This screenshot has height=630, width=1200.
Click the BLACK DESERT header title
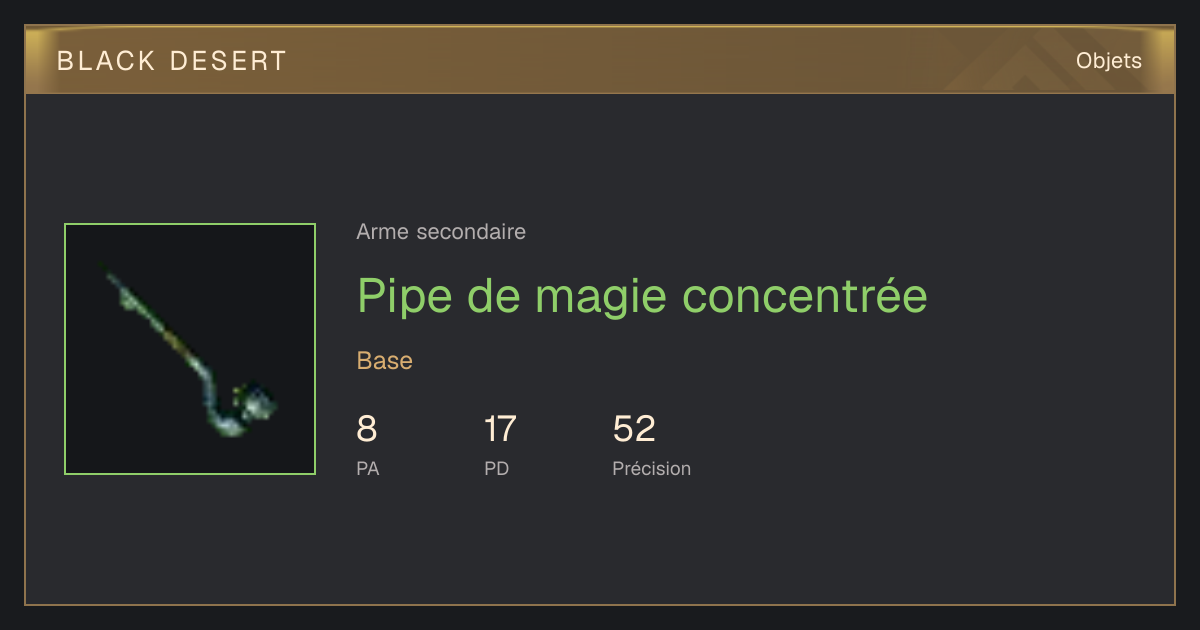pyautogui.click(x=172, y=61)
